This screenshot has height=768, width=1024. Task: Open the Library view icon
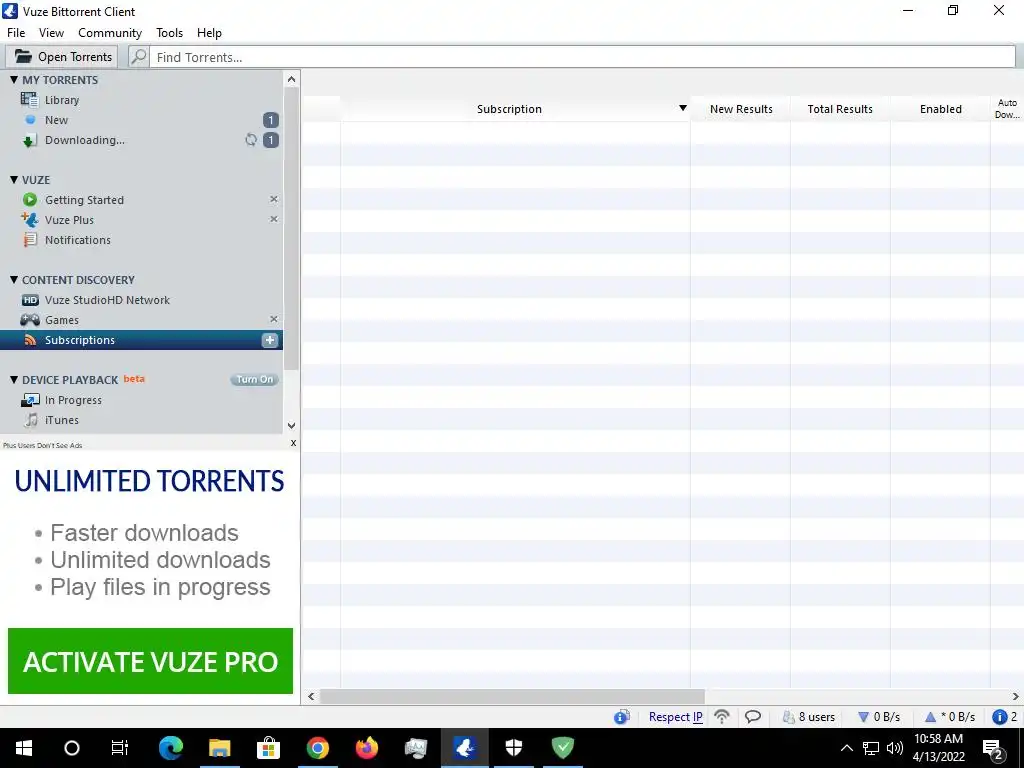29,100
